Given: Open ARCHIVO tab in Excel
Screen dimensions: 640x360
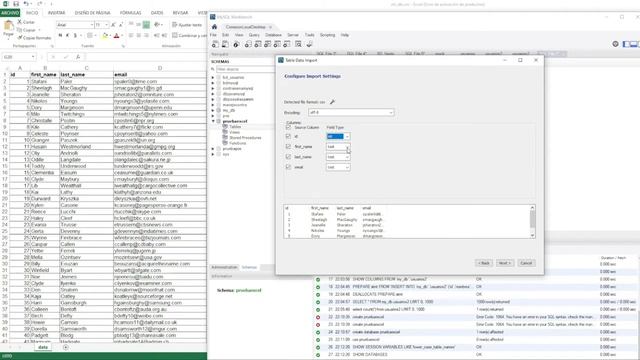Looking at the screenshot, I should pos(10,13).
